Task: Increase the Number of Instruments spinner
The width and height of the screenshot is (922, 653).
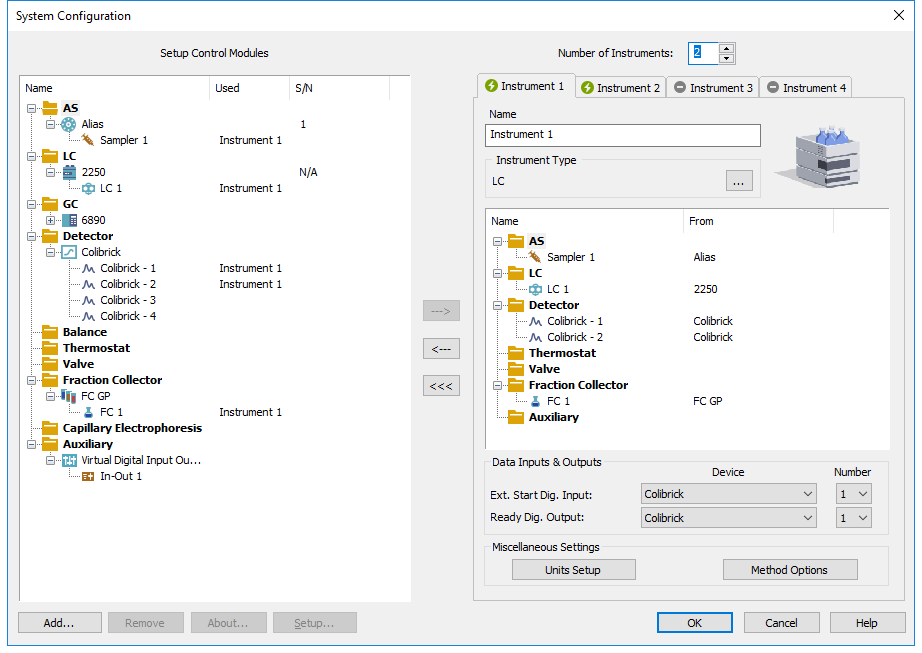Action: coord(727,48)
